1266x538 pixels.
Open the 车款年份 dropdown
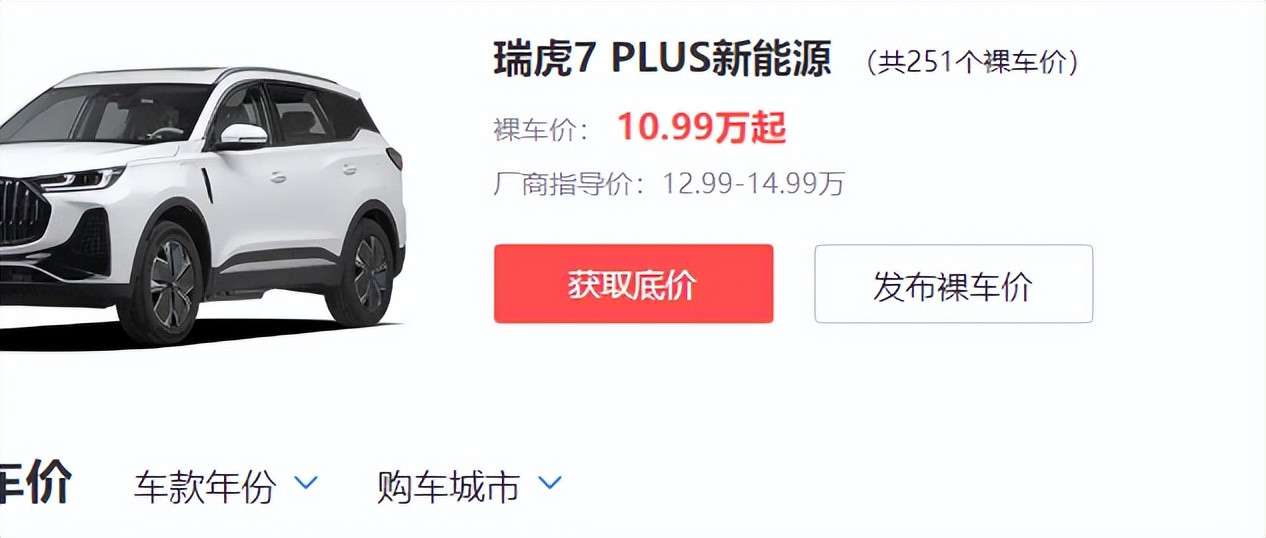[x=225, y=487]
